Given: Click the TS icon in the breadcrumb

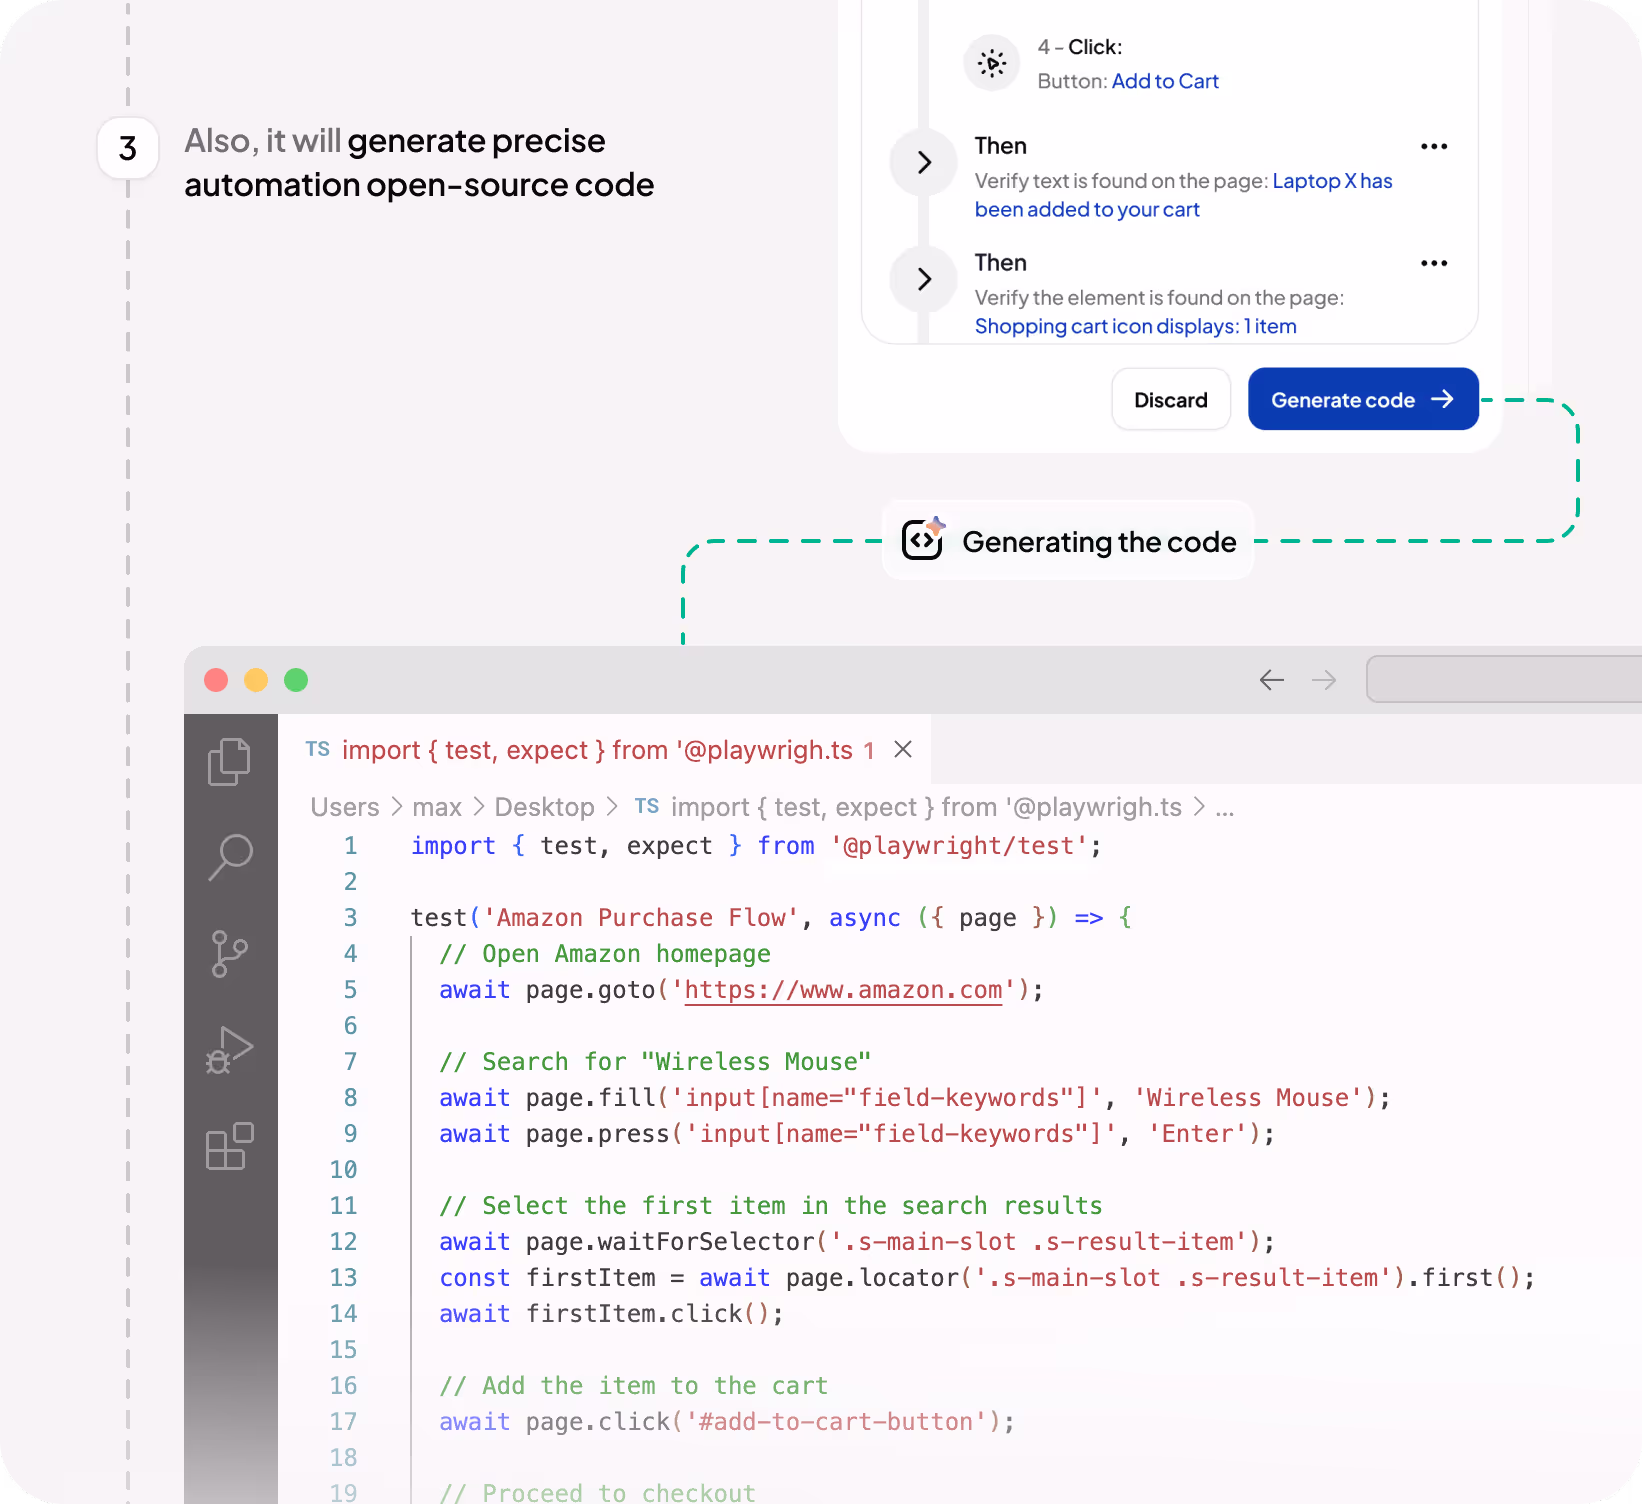Looking at the screenshot, I should point(647,806).
